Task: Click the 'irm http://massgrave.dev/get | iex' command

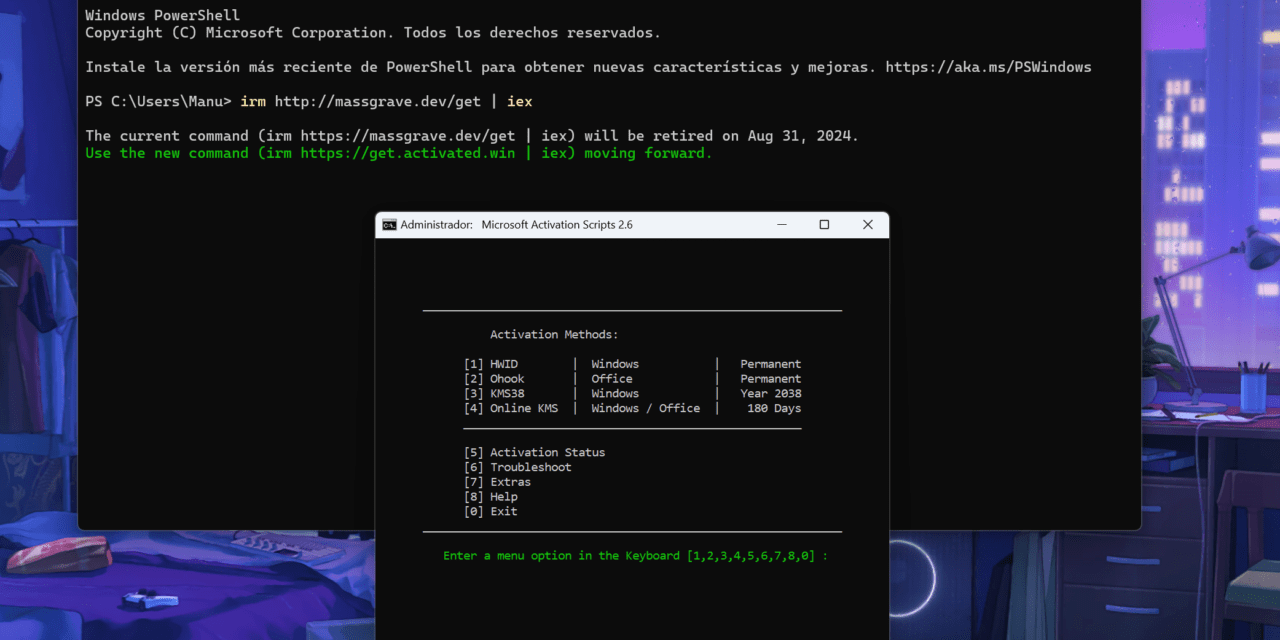Action: pos(386,101)
